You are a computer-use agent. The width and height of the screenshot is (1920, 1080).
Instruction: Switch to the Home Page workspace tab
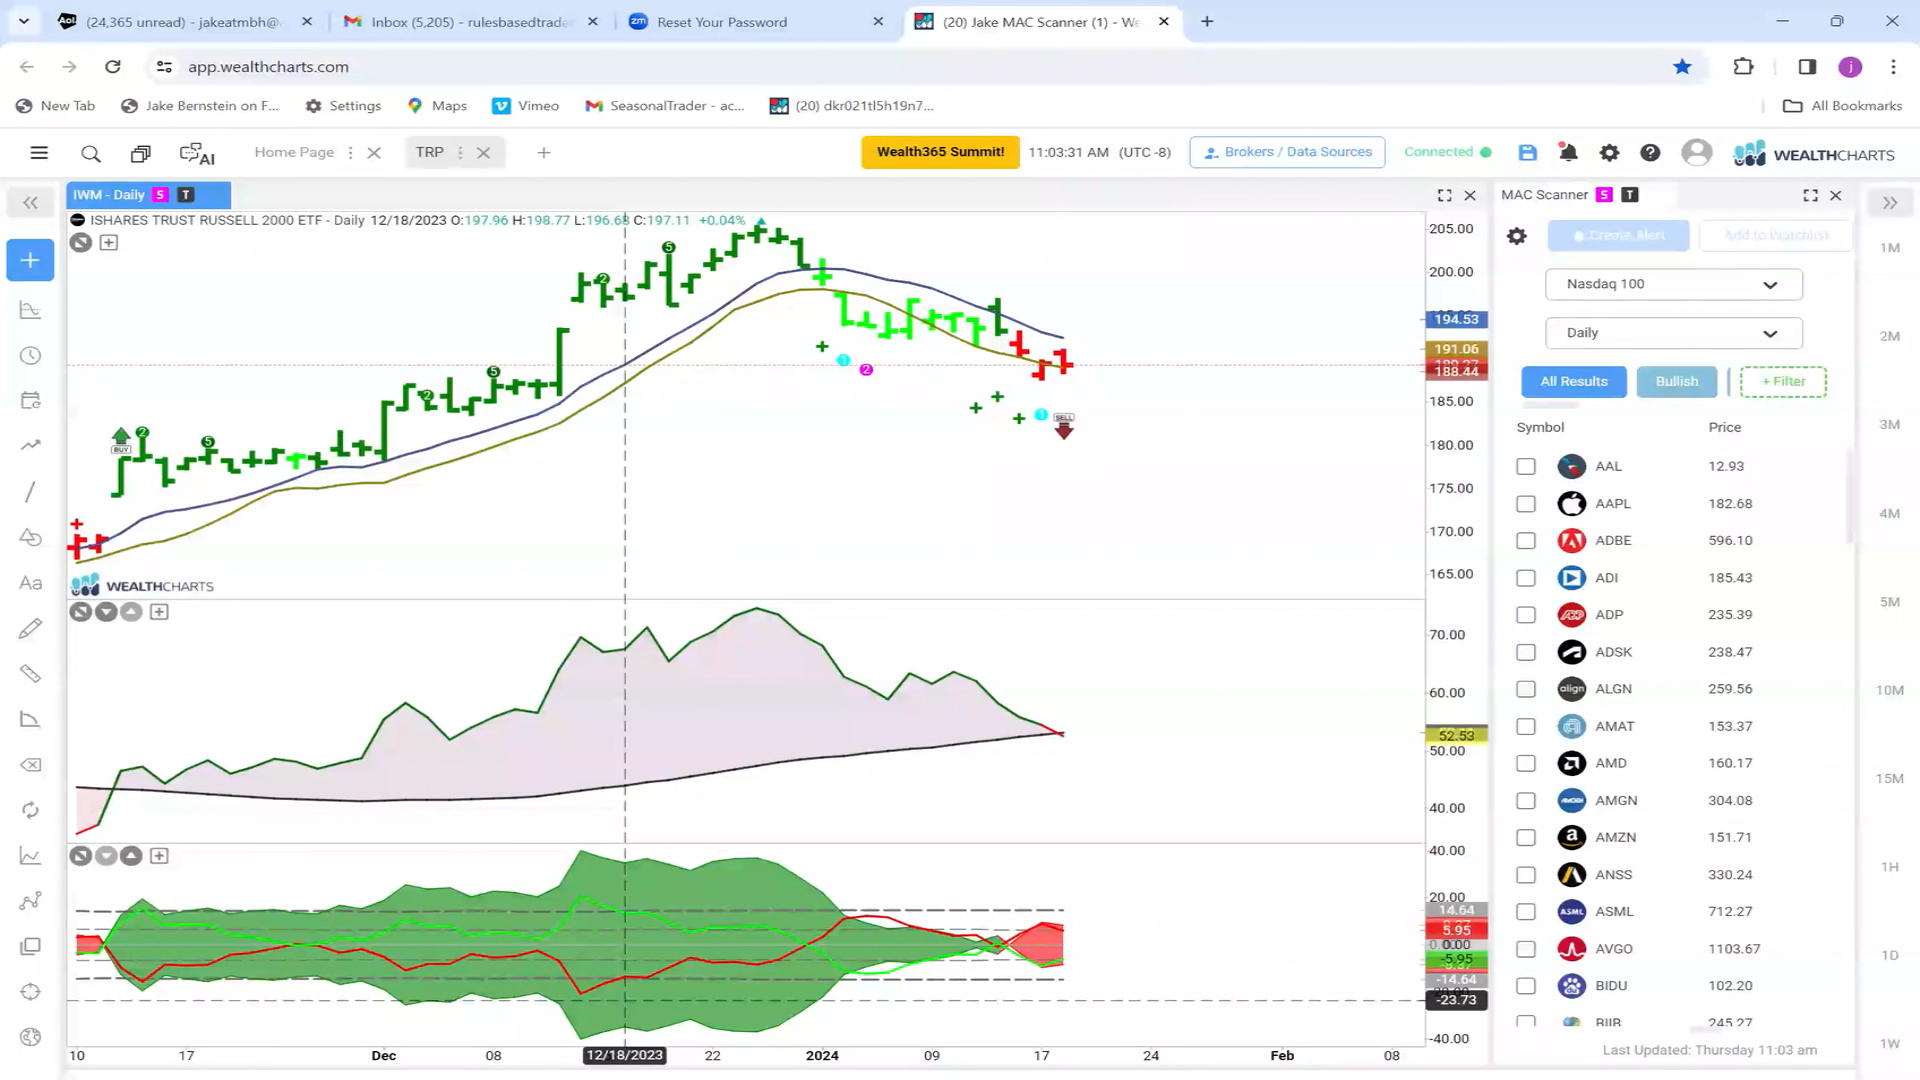pos(294,153)
